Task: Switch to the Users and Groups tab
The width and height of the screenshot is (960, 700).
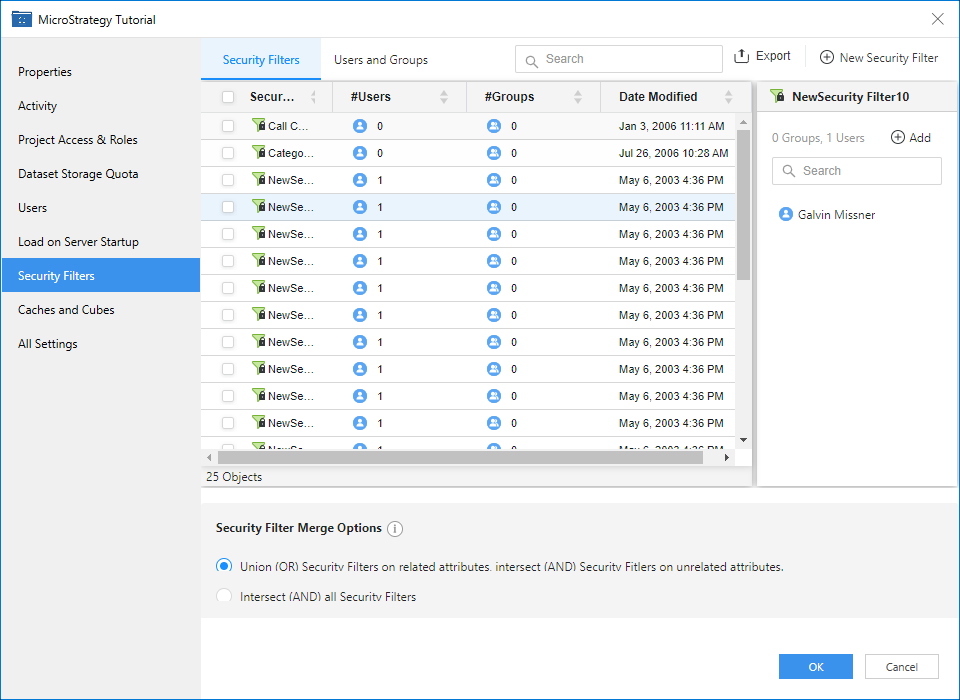Action: pos(381,60)
